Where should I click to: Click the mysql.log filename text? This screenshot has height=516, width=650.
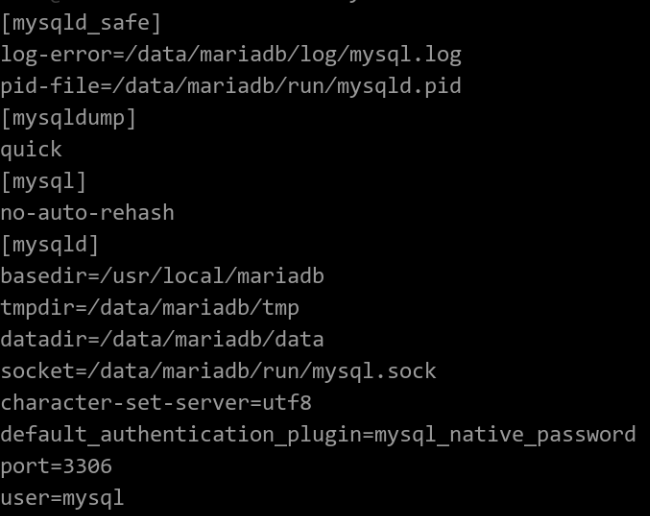click(x=405, y=55)
